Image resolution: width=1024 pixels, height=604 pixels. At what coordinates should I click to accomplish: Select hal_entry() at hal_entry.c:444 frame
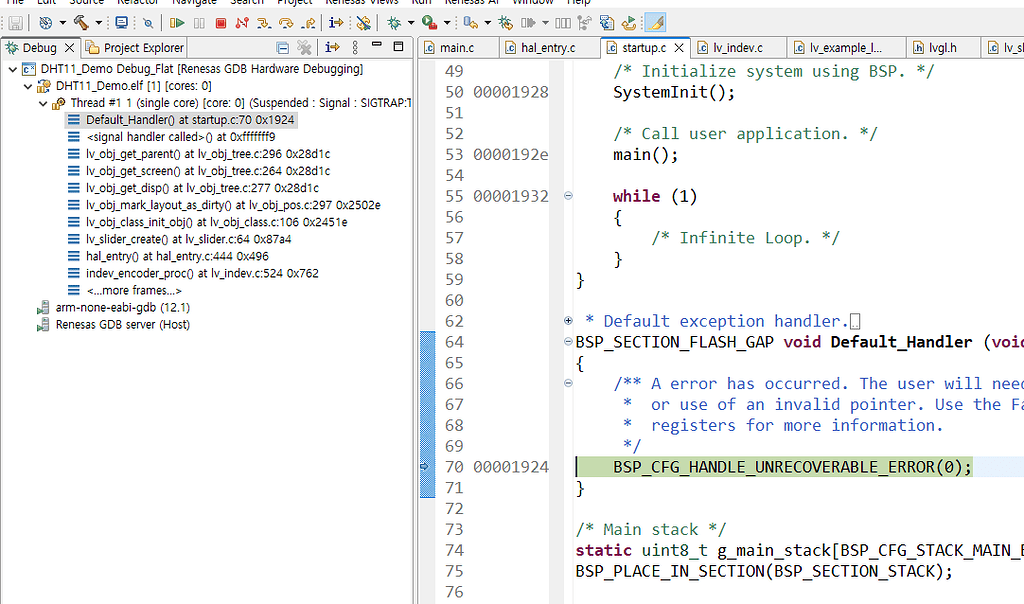pos(177,256)
